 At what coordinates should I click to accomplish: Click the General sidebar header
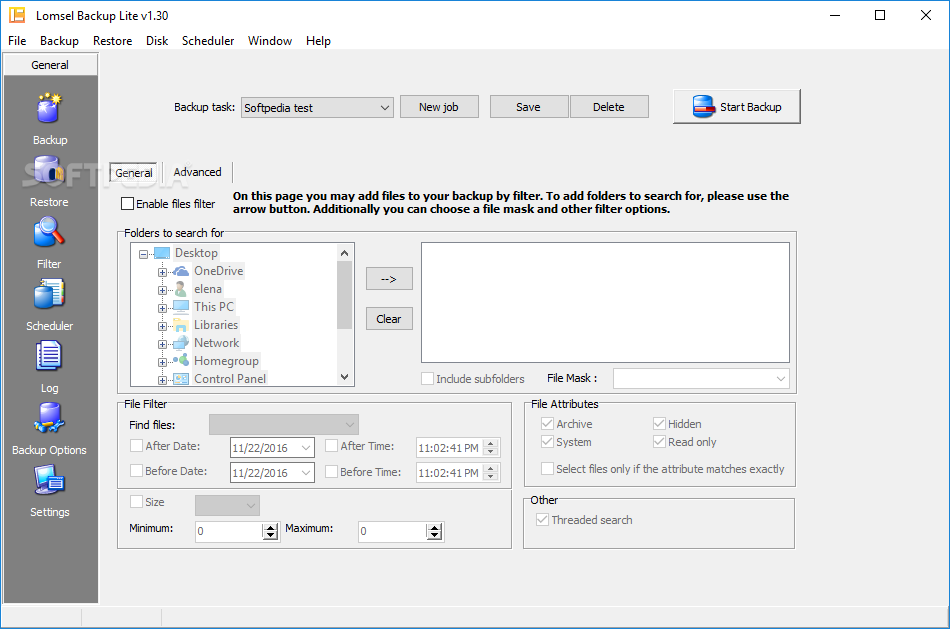point(50,65)
